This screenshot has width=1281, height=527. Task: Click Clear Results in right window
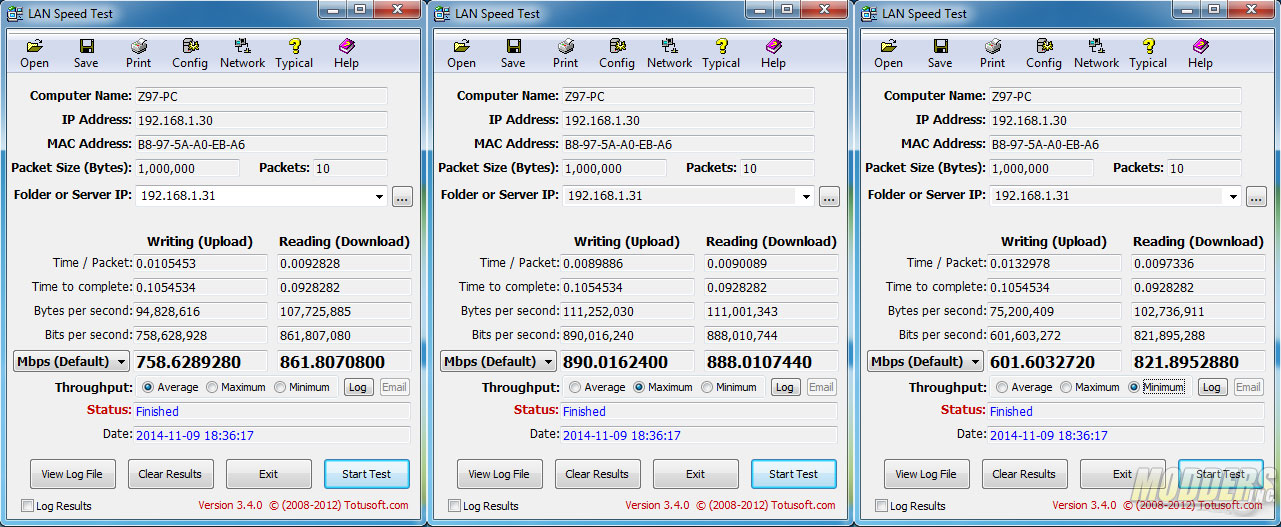coord(1025,474)
